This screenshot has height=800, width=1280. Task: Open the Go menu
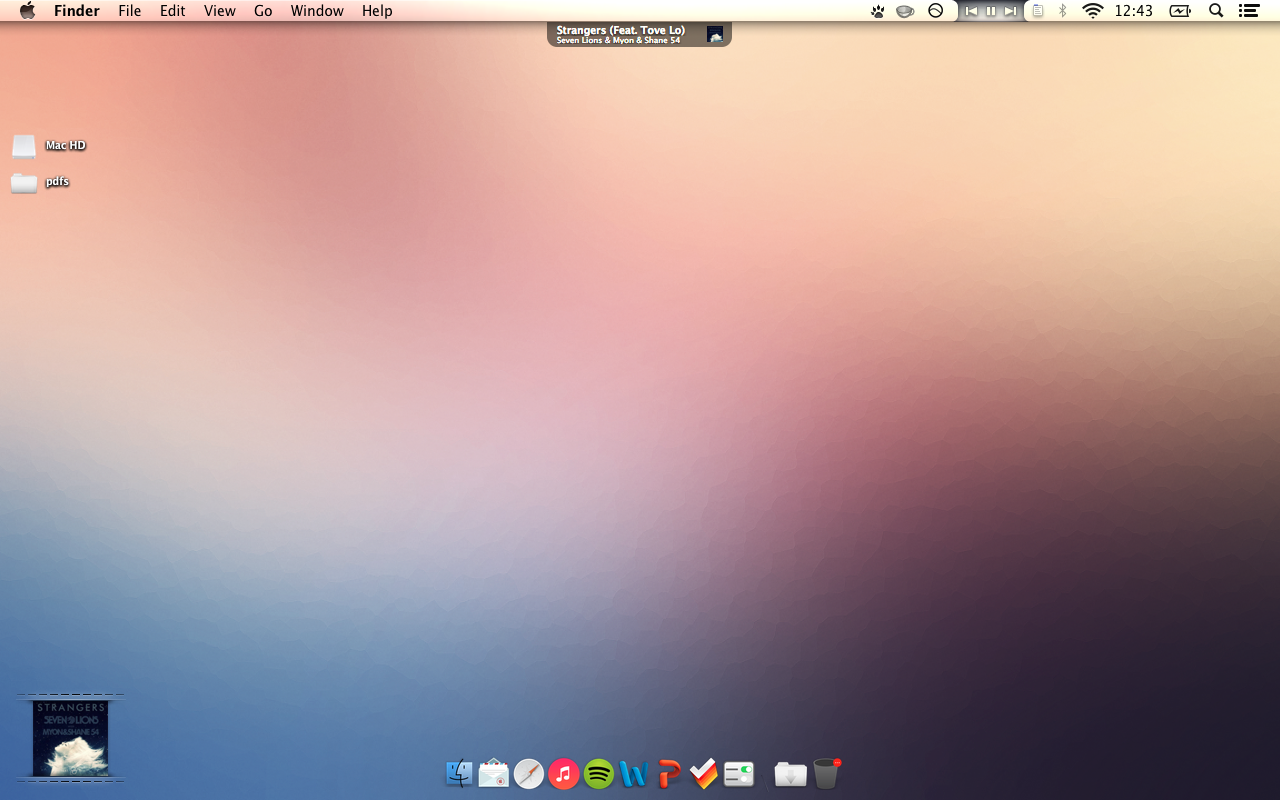point(263,11)
